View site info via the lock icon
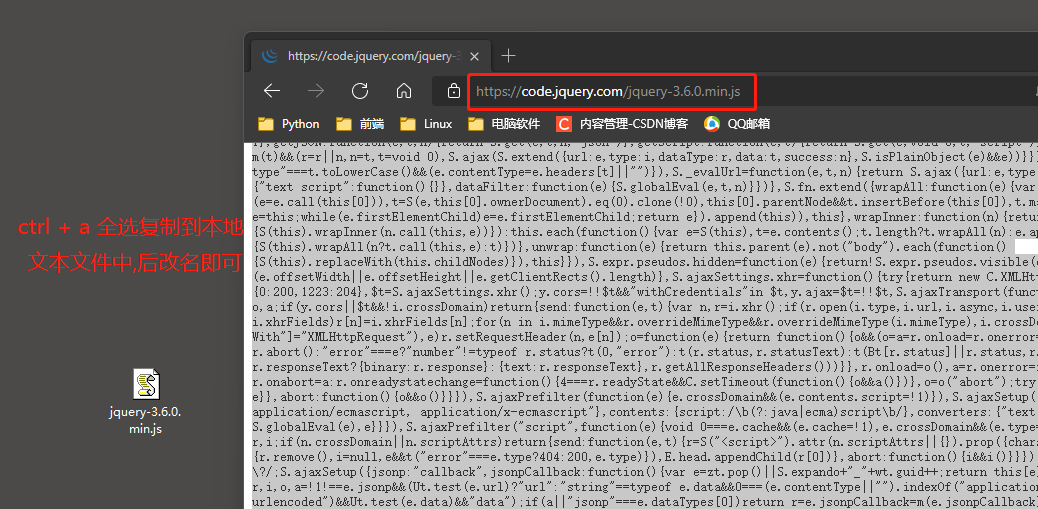The image size is (1038, 509). 453,91
